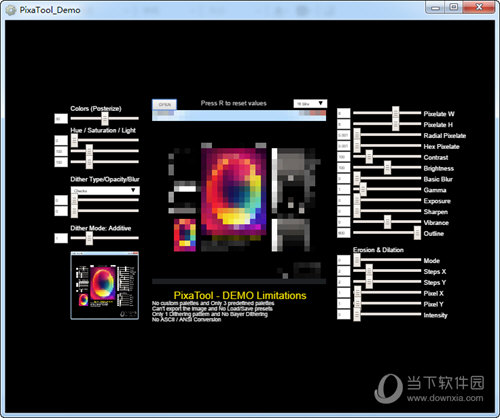Click the large pixelated color preview image
Image resolution: width=500 pixels, height=418 pixels.
click(x=234, y=192)
